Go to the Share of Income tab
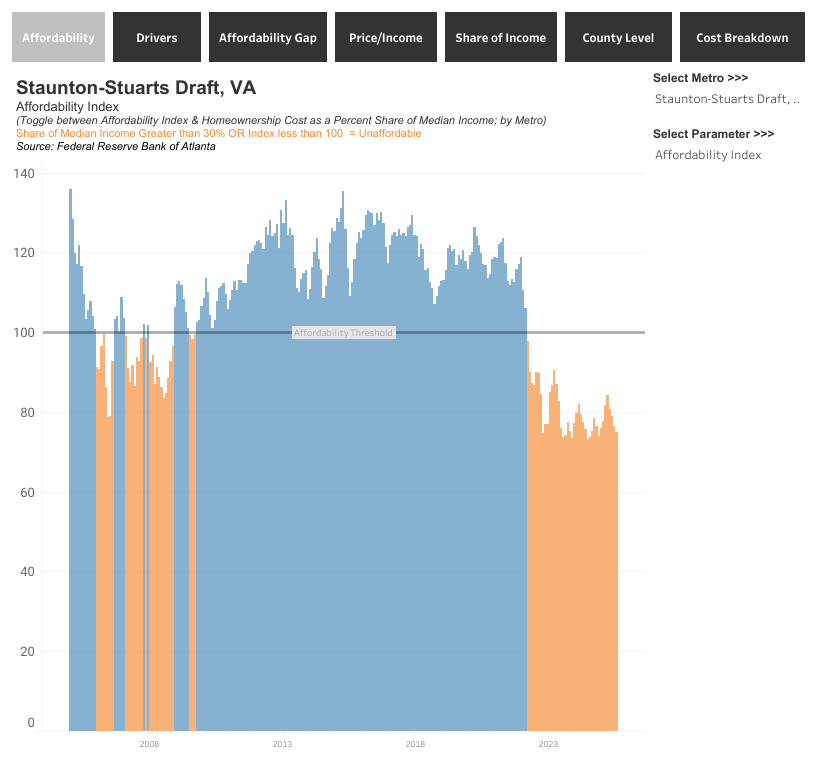This screenshot has height=772, width=816. [x=500, y=38]
